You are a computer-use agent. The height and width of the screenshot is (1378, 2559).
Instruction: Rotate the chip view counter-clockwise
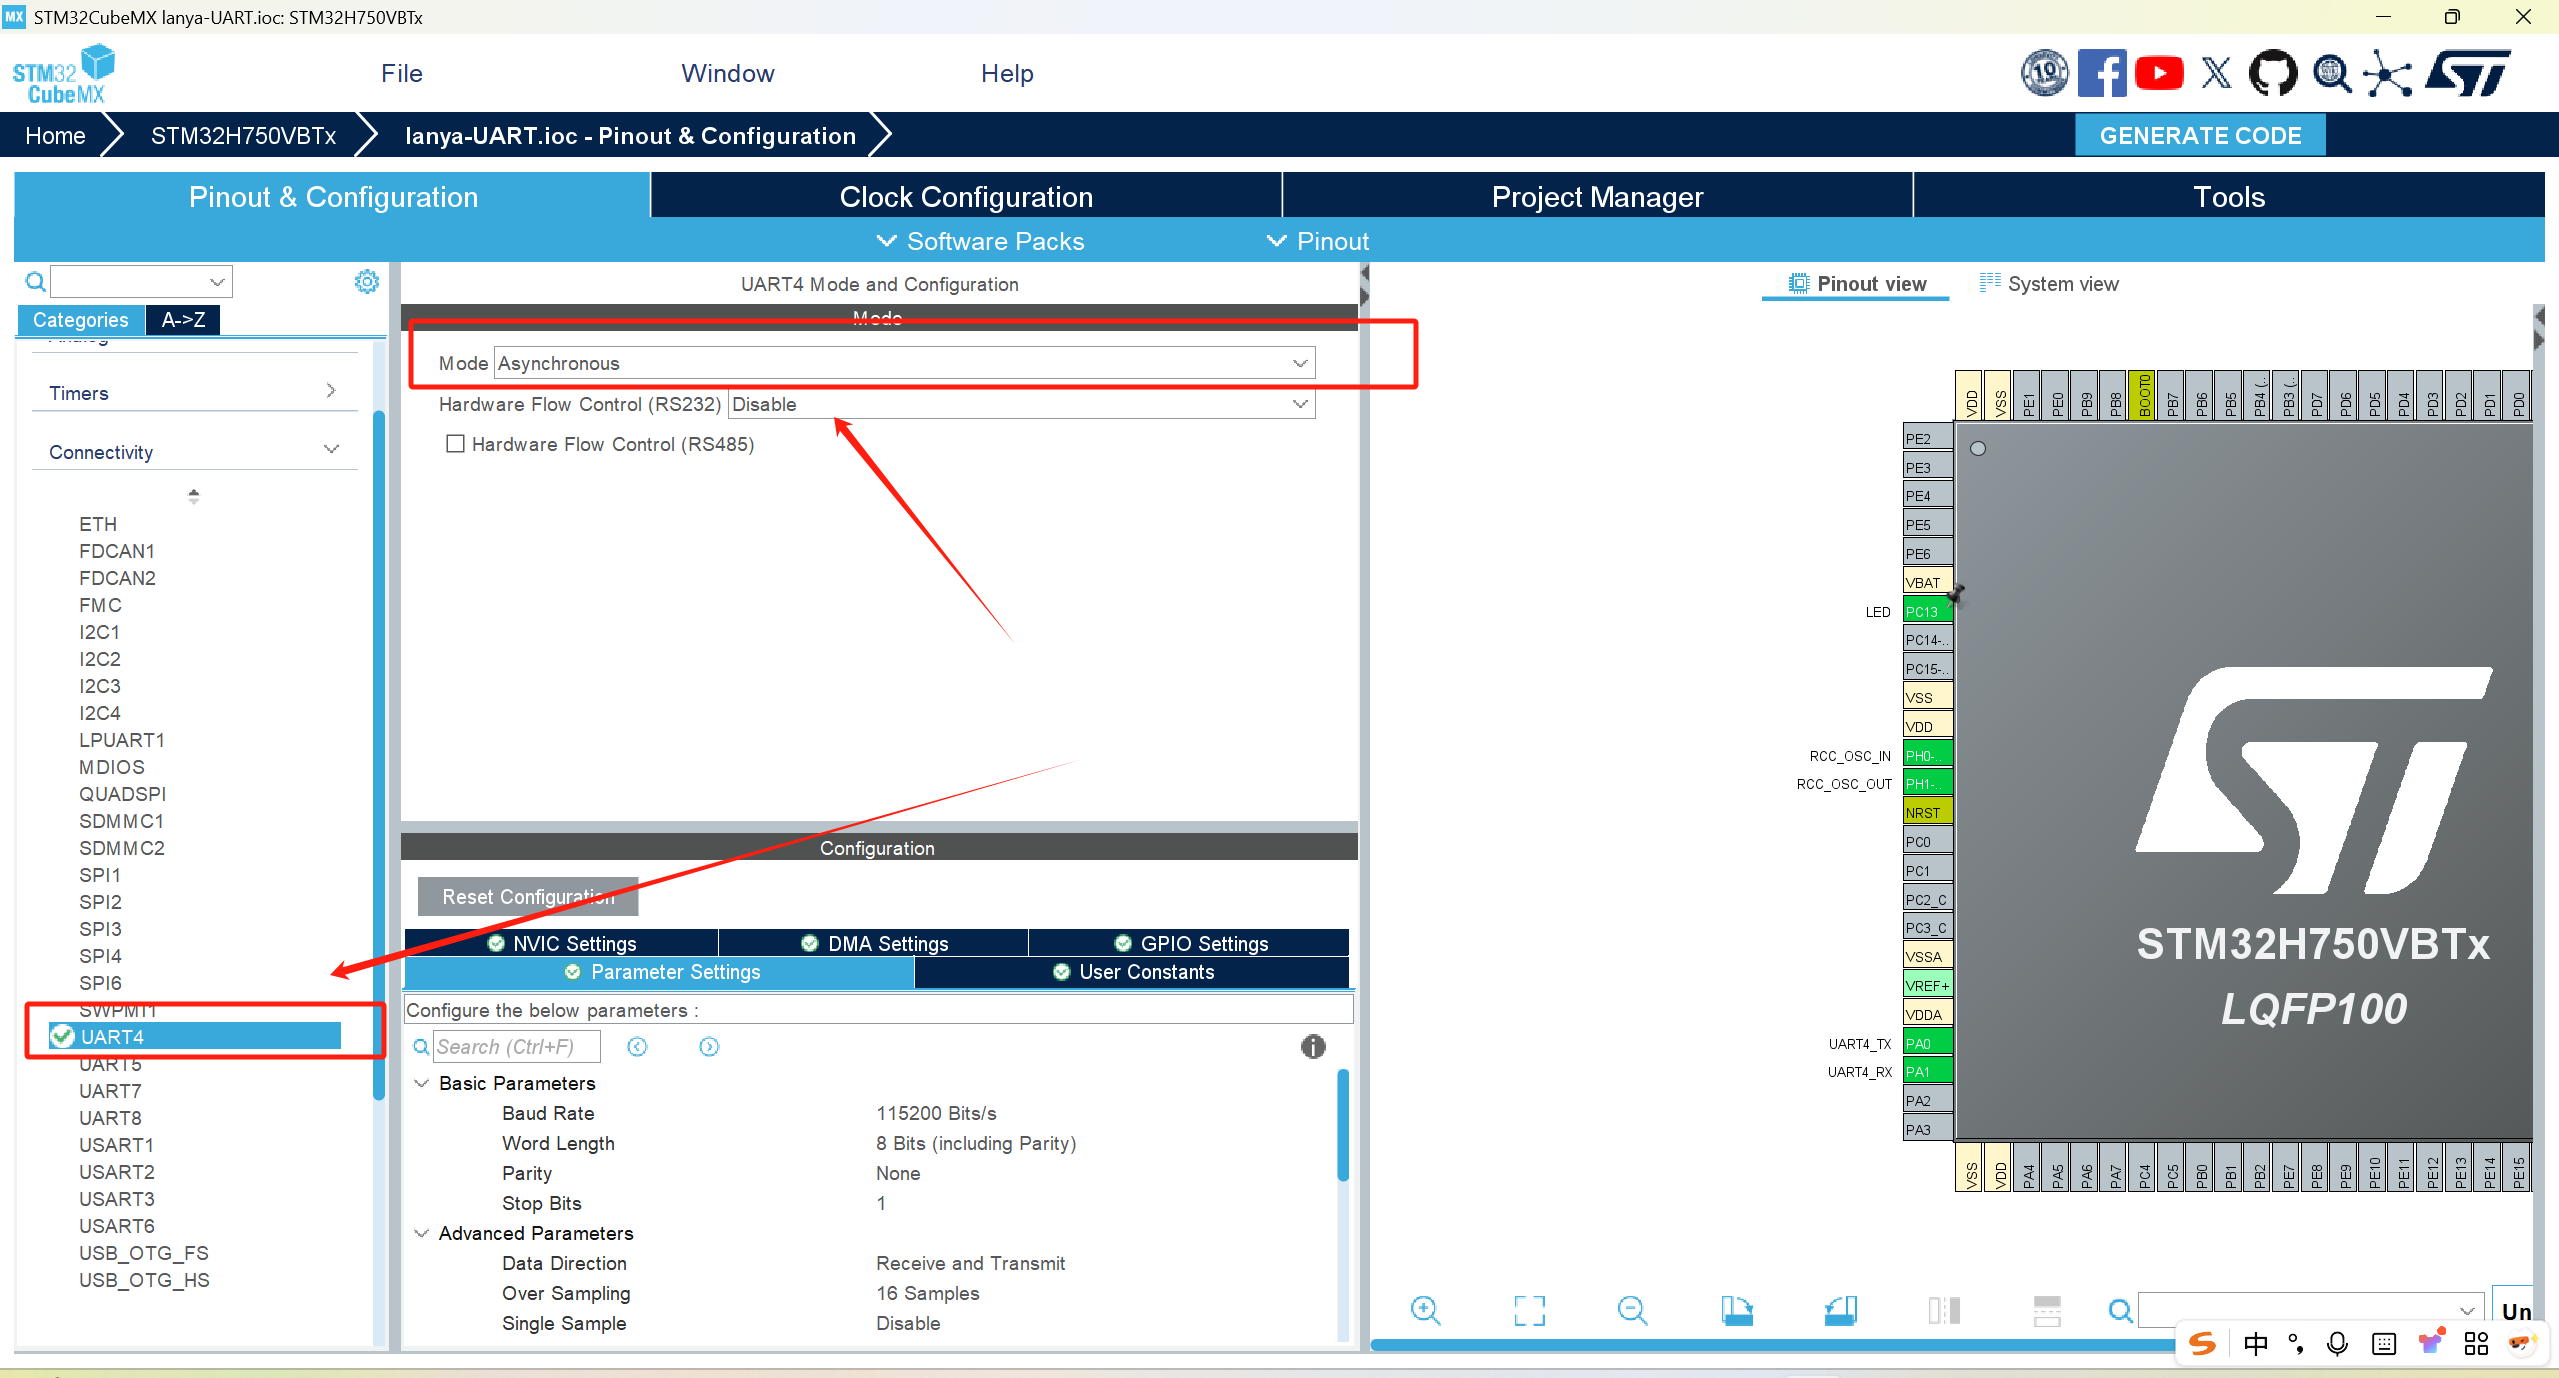pyautogui.click(x=1840, y=1310)
